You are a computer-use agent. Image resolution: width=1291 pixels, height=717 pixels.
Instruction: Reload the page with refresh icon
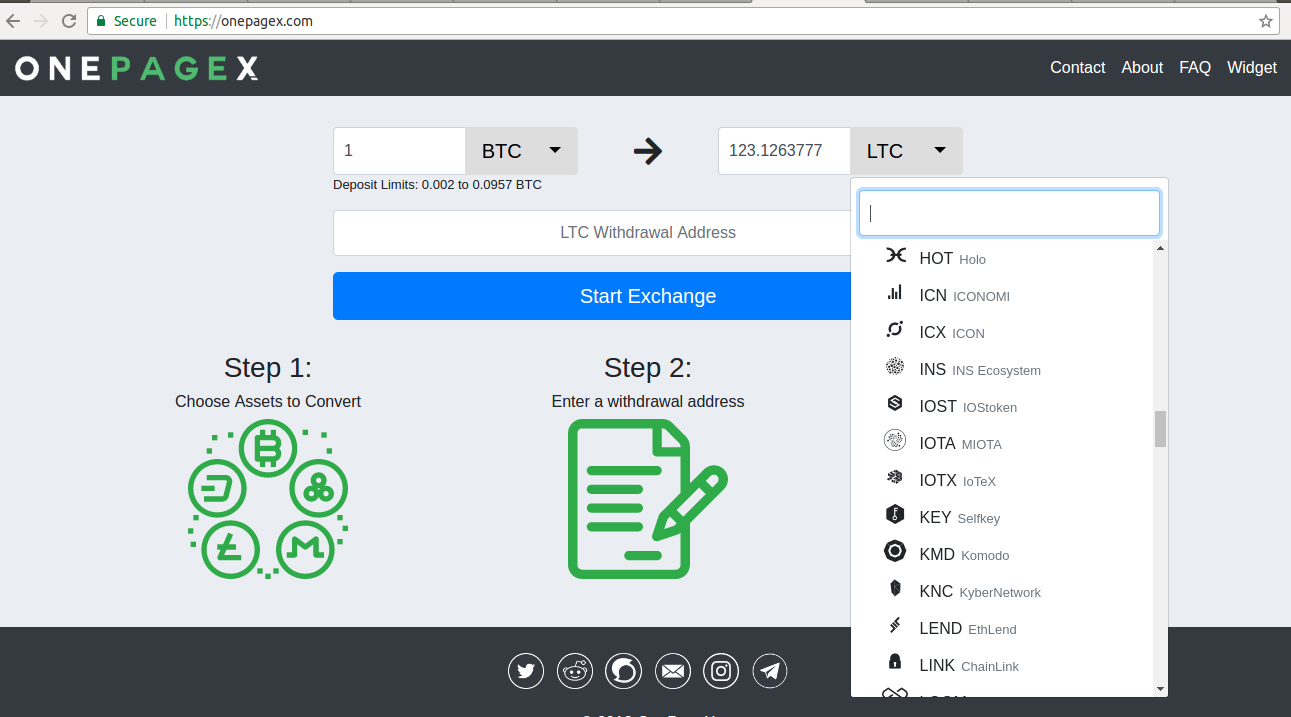(69, 20)
